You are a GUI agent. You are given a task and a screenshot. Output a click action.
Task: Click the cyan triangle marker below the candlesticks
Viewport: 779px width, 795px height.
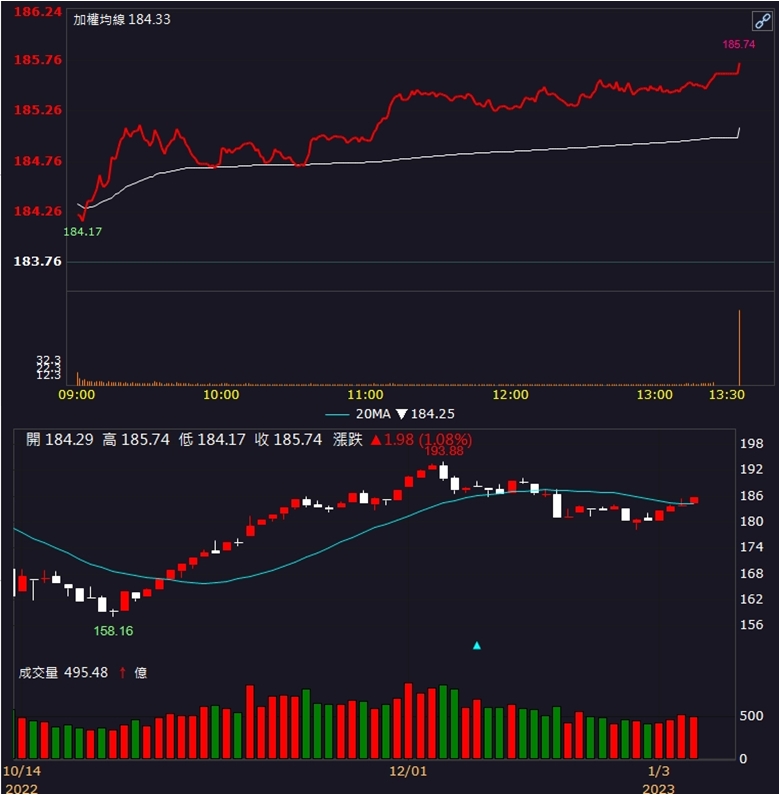(477, 645)
